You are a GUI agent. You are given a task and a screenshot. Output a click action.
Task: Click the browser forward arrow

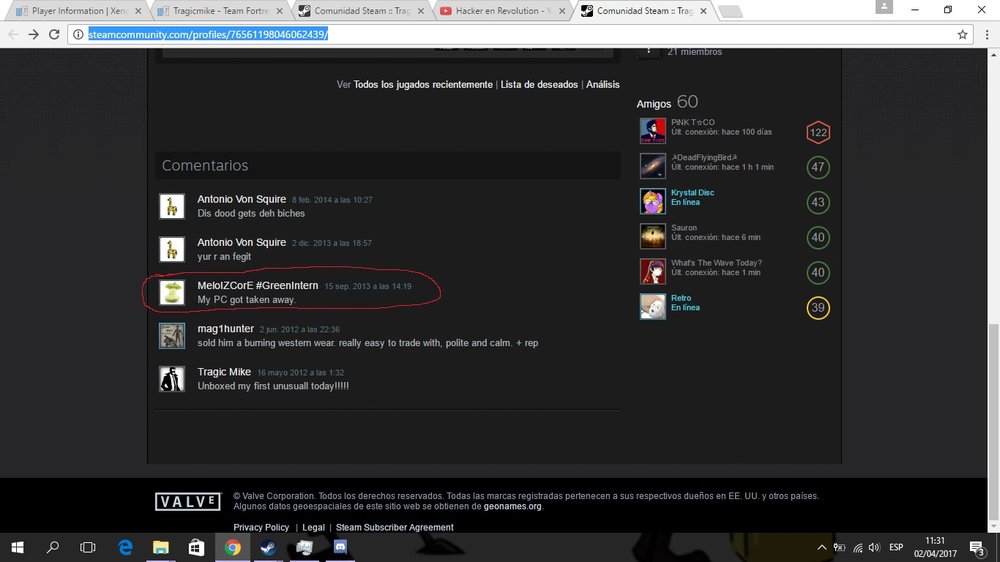34,34
